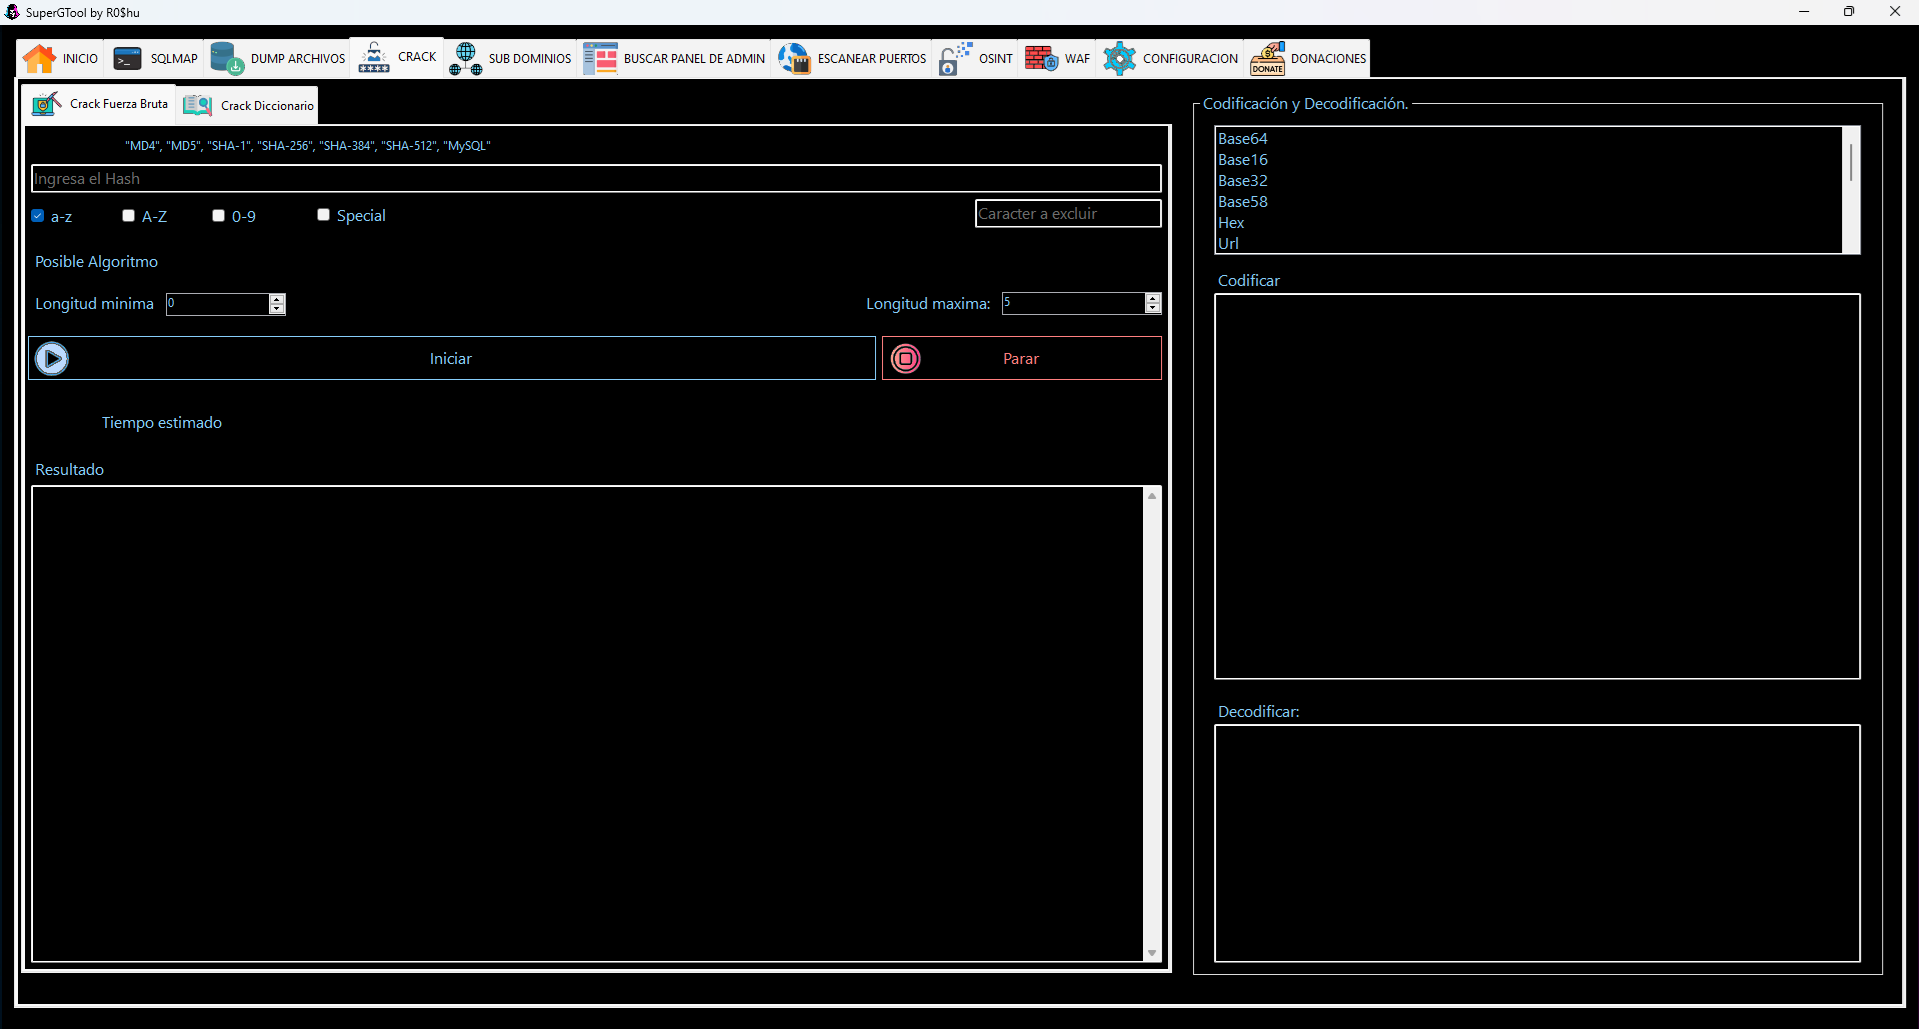Click the BUSCAR PANEL DE ADMIN icon
1919x1029 pixels.
pos(600,59)
